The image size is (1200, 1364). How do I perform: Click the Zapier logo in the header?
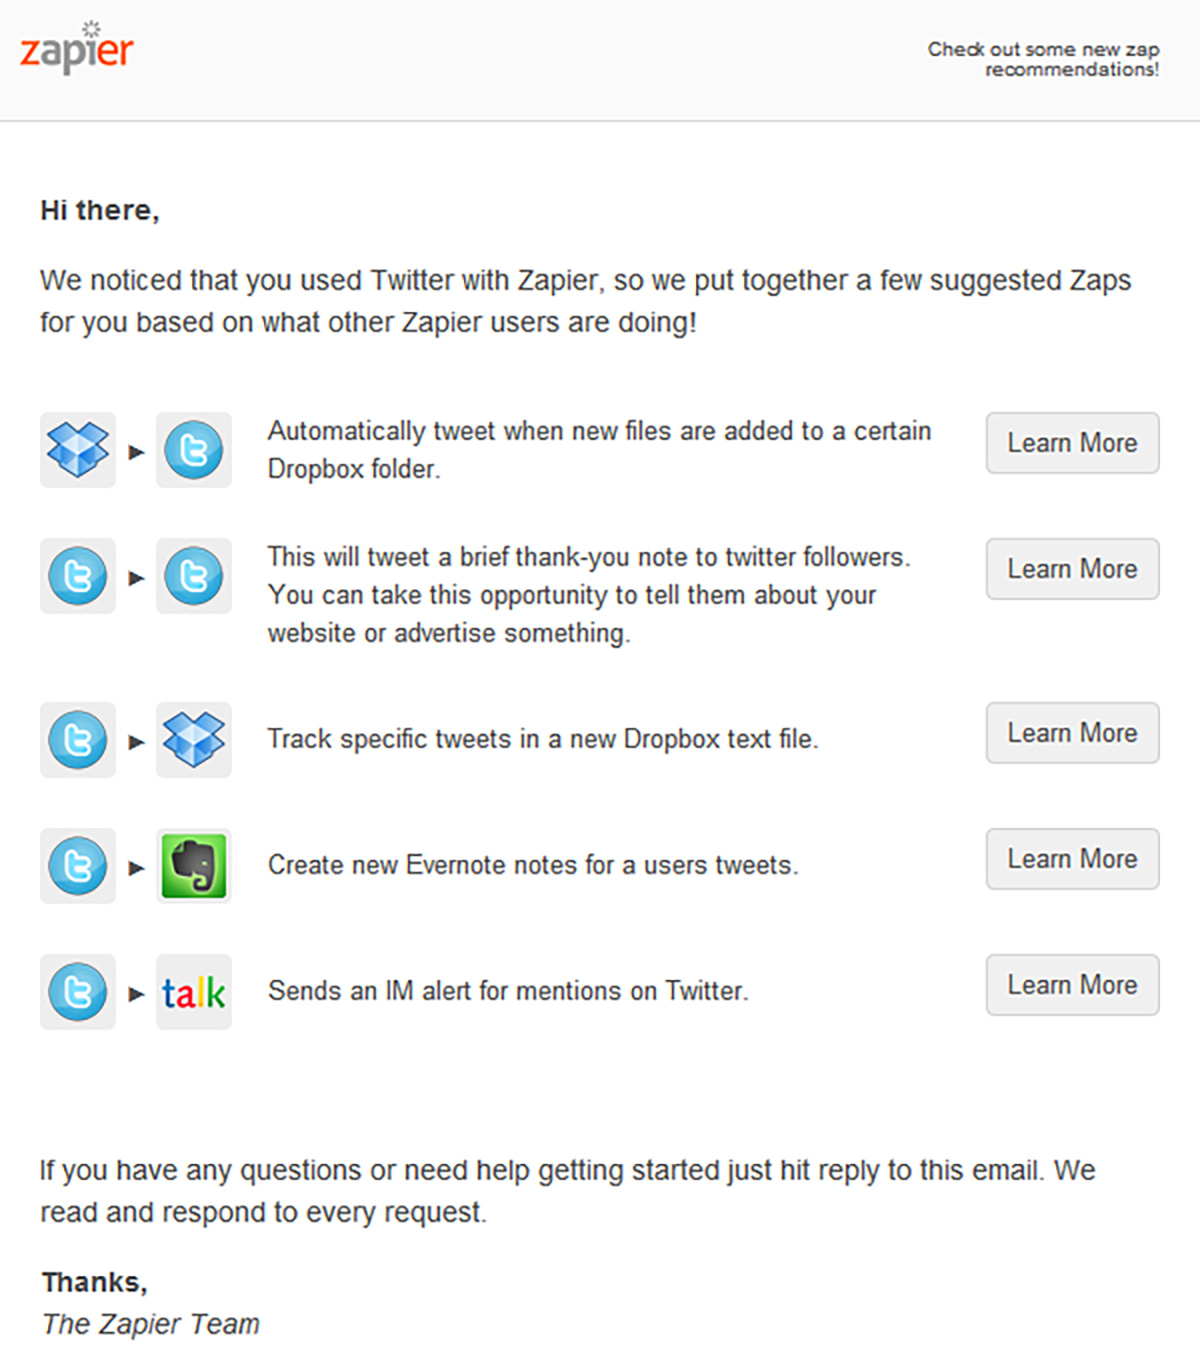(77, 48)
